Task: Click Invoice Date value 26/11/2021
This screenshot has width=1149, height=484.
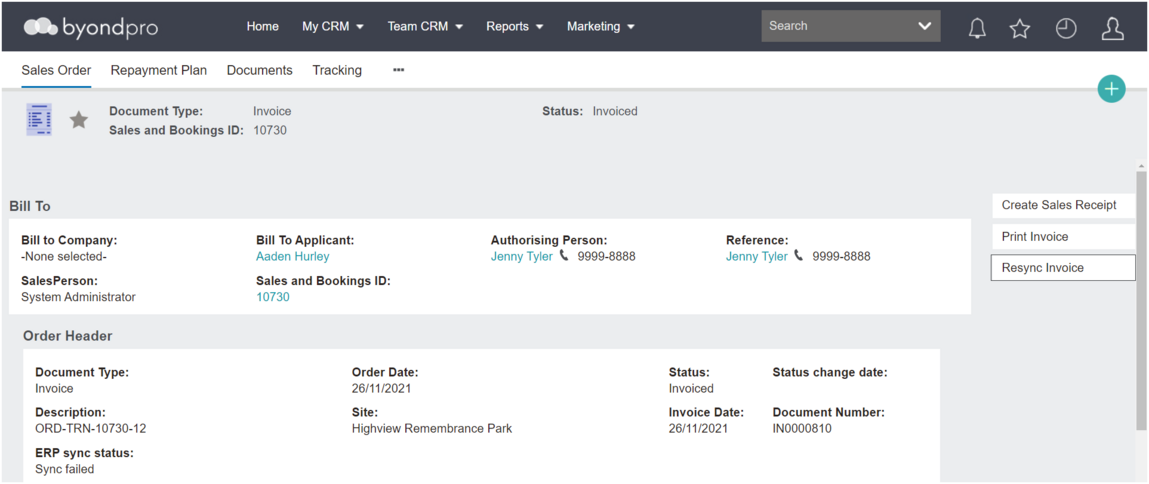Action: tap(698, 429)
